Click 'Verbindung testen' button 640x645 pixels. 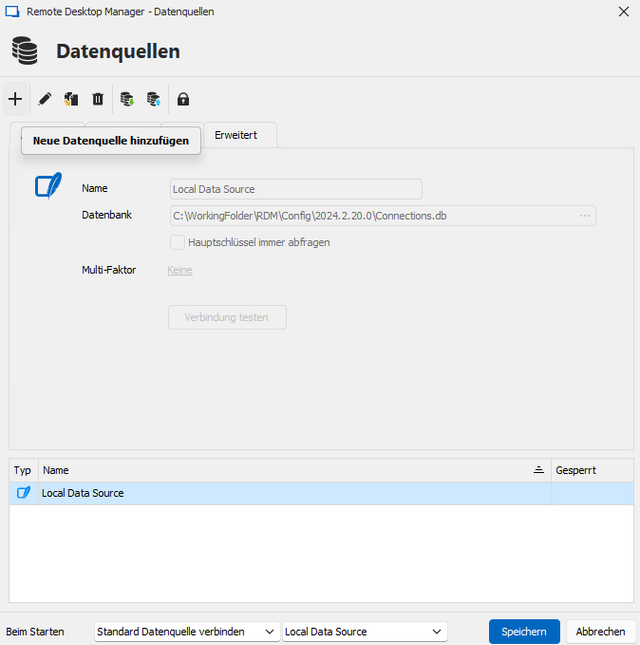tap(227, 317)
